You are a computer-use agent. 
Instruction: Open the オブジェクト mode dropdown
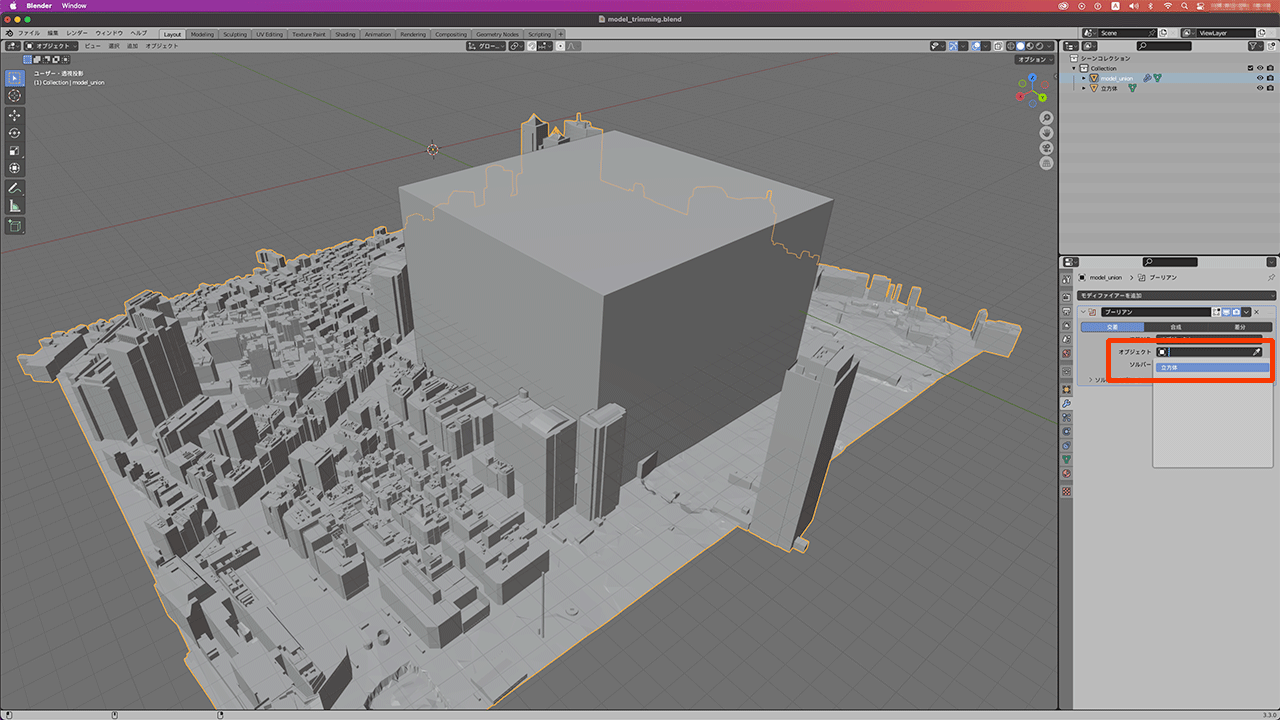click(x=50, y=46)
